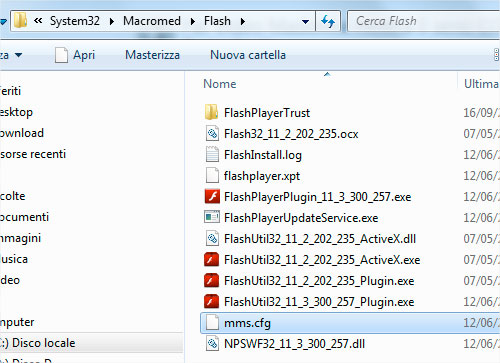Click the Apri toolbar button
500x363 pixels.
75,55
